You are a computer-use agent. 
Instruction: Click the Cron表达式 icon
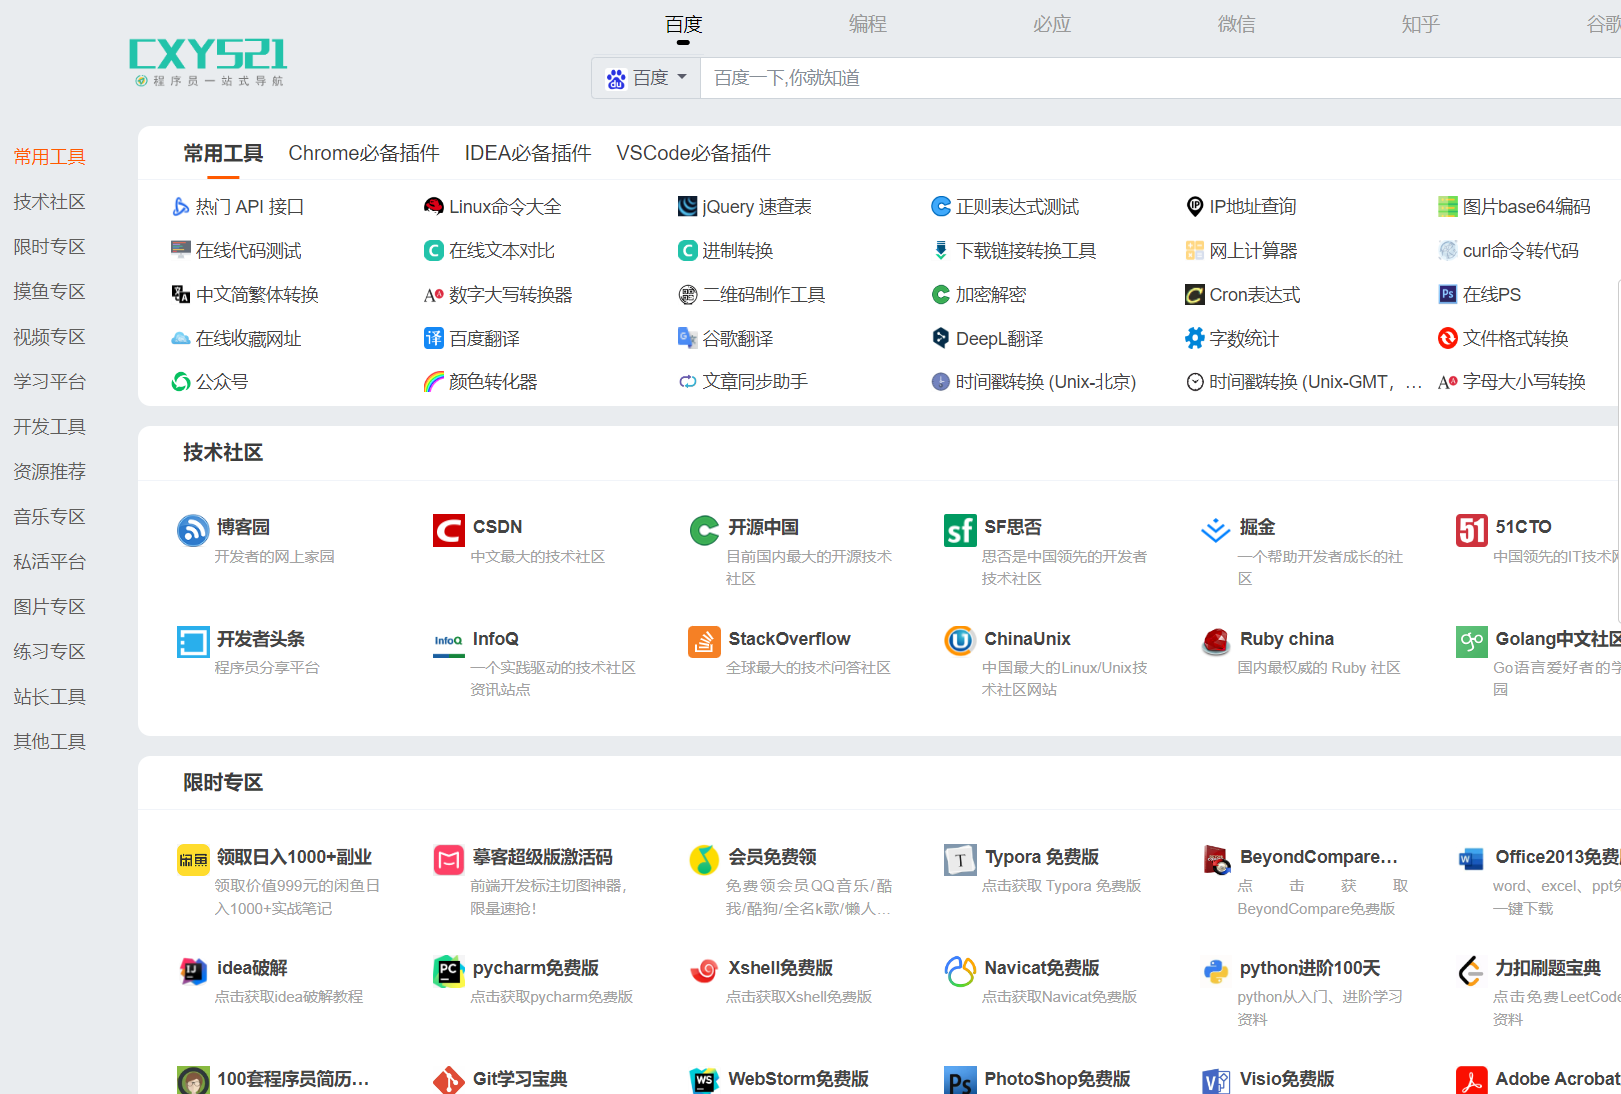(x=1194, y=294)
